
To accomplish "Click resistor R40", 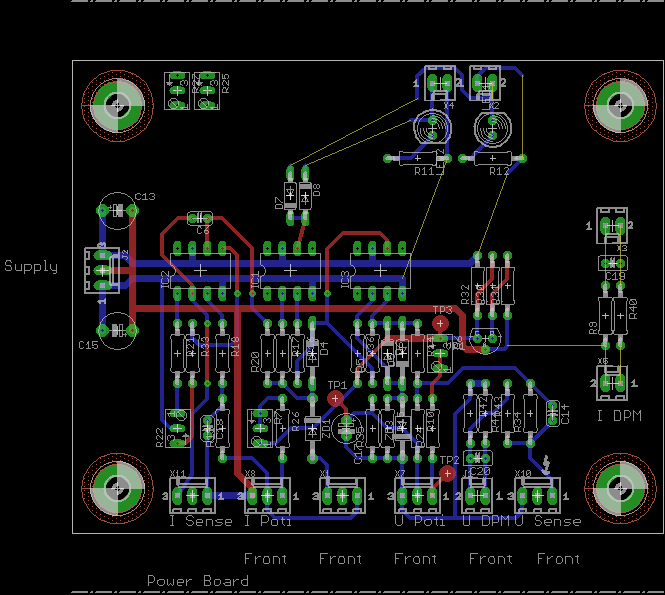I will [x=620, y=316].
